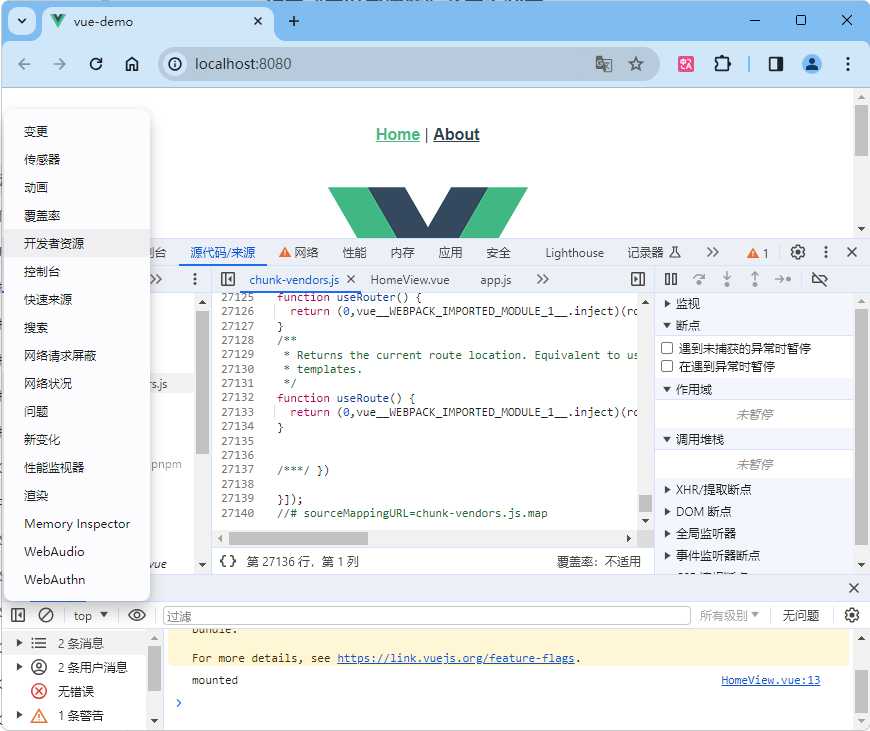Screen dimensions: 870x731
Task: Close the DevTools panel
Action: (852, 252)
